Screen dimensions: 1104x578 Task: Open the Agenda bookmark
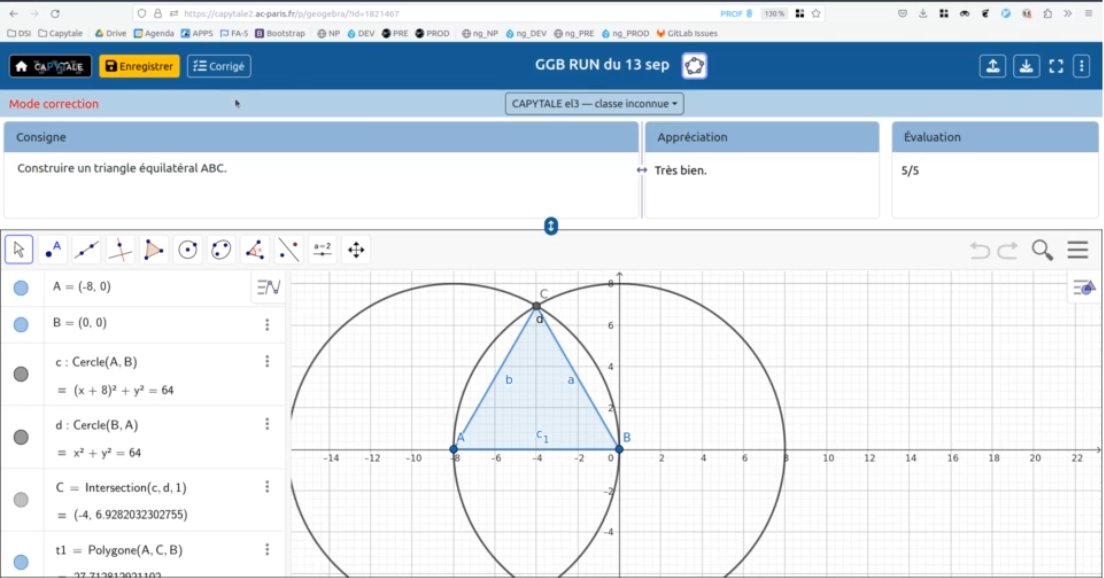153,33
